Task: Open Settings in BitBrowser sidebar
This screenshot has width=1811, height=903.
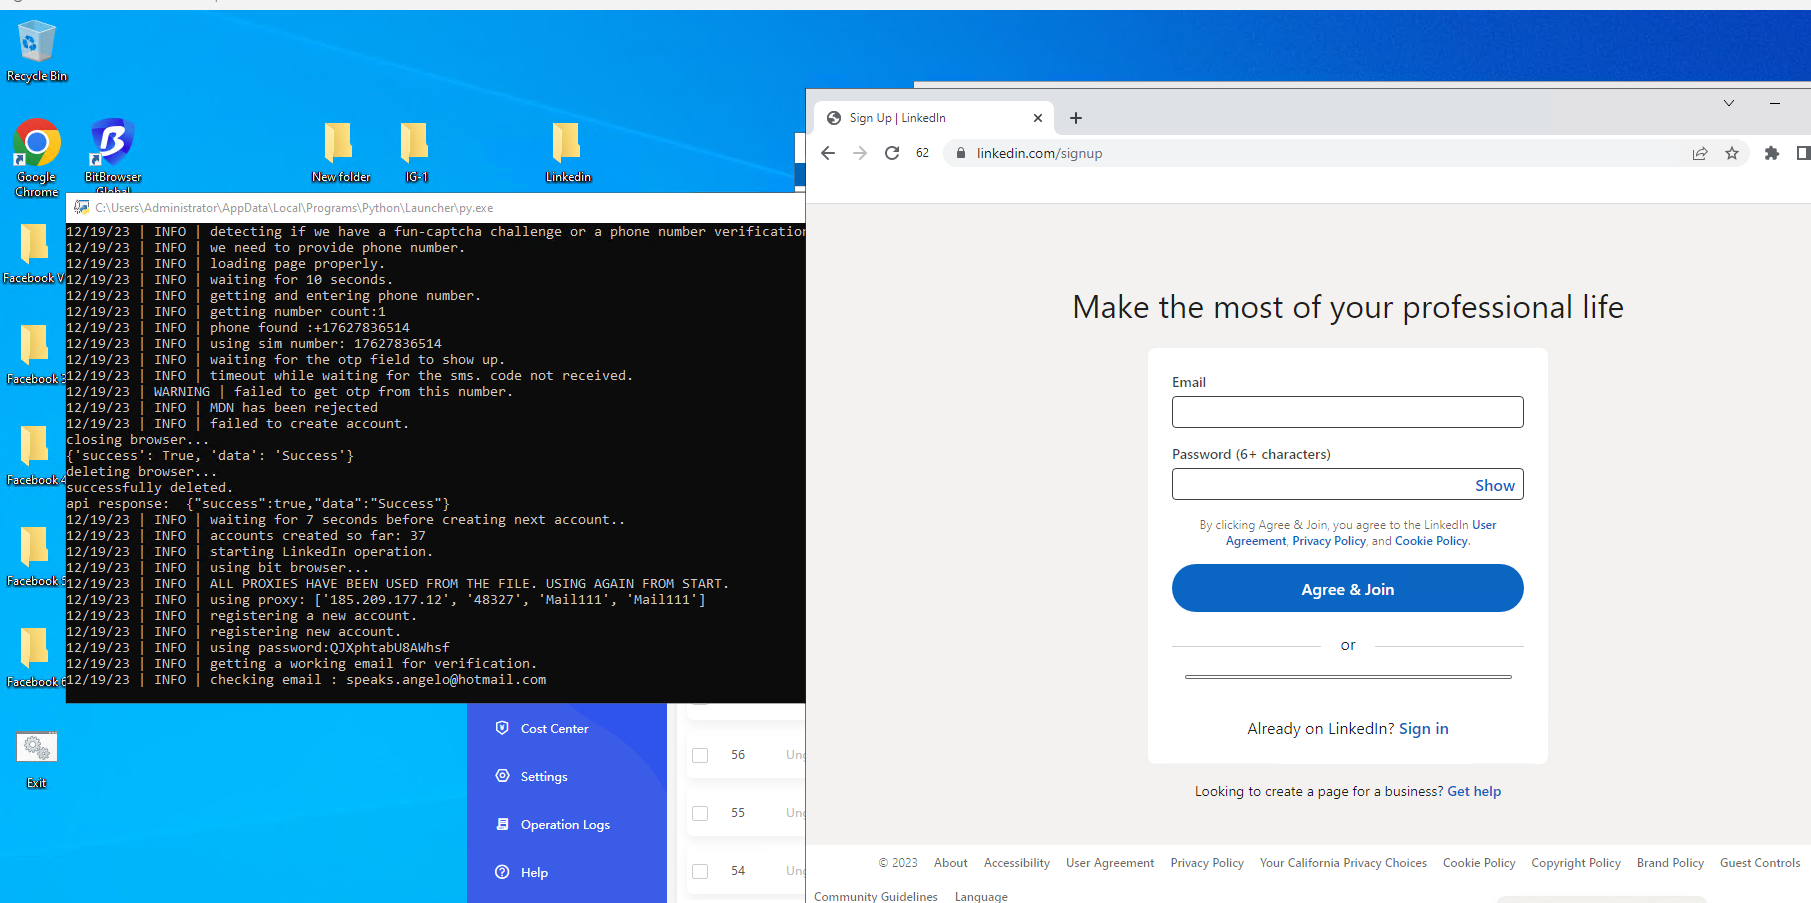Action: (x=544, y=777)
